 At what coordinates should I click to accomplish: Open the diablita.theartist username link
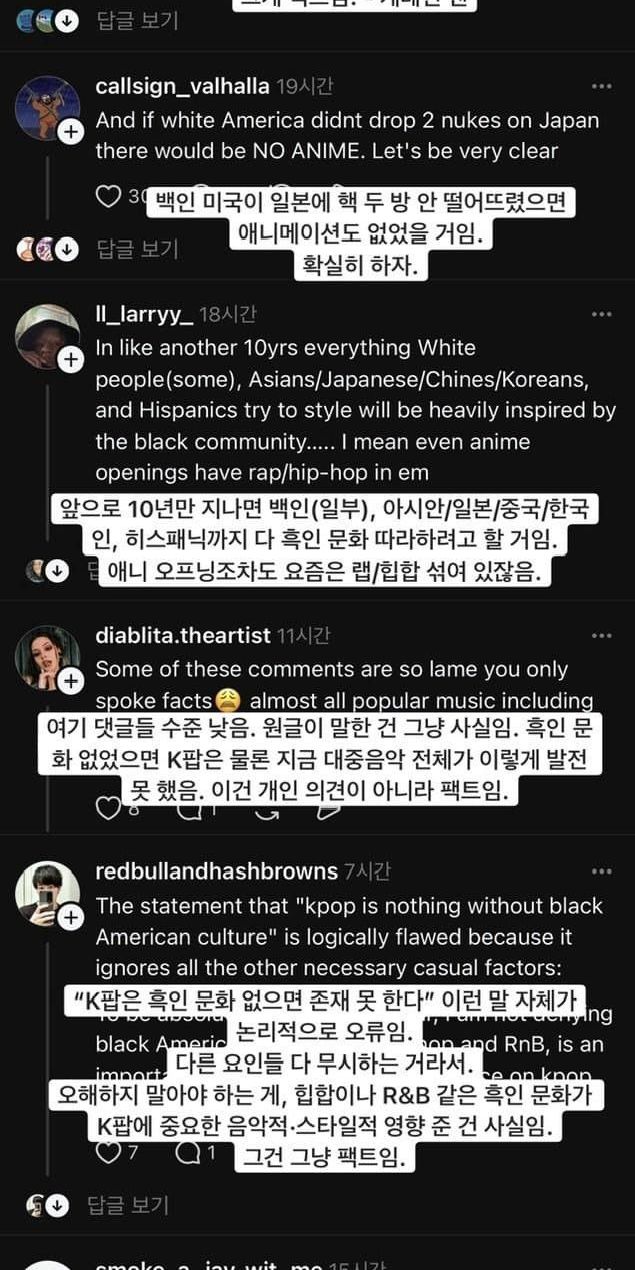point(183,636)
